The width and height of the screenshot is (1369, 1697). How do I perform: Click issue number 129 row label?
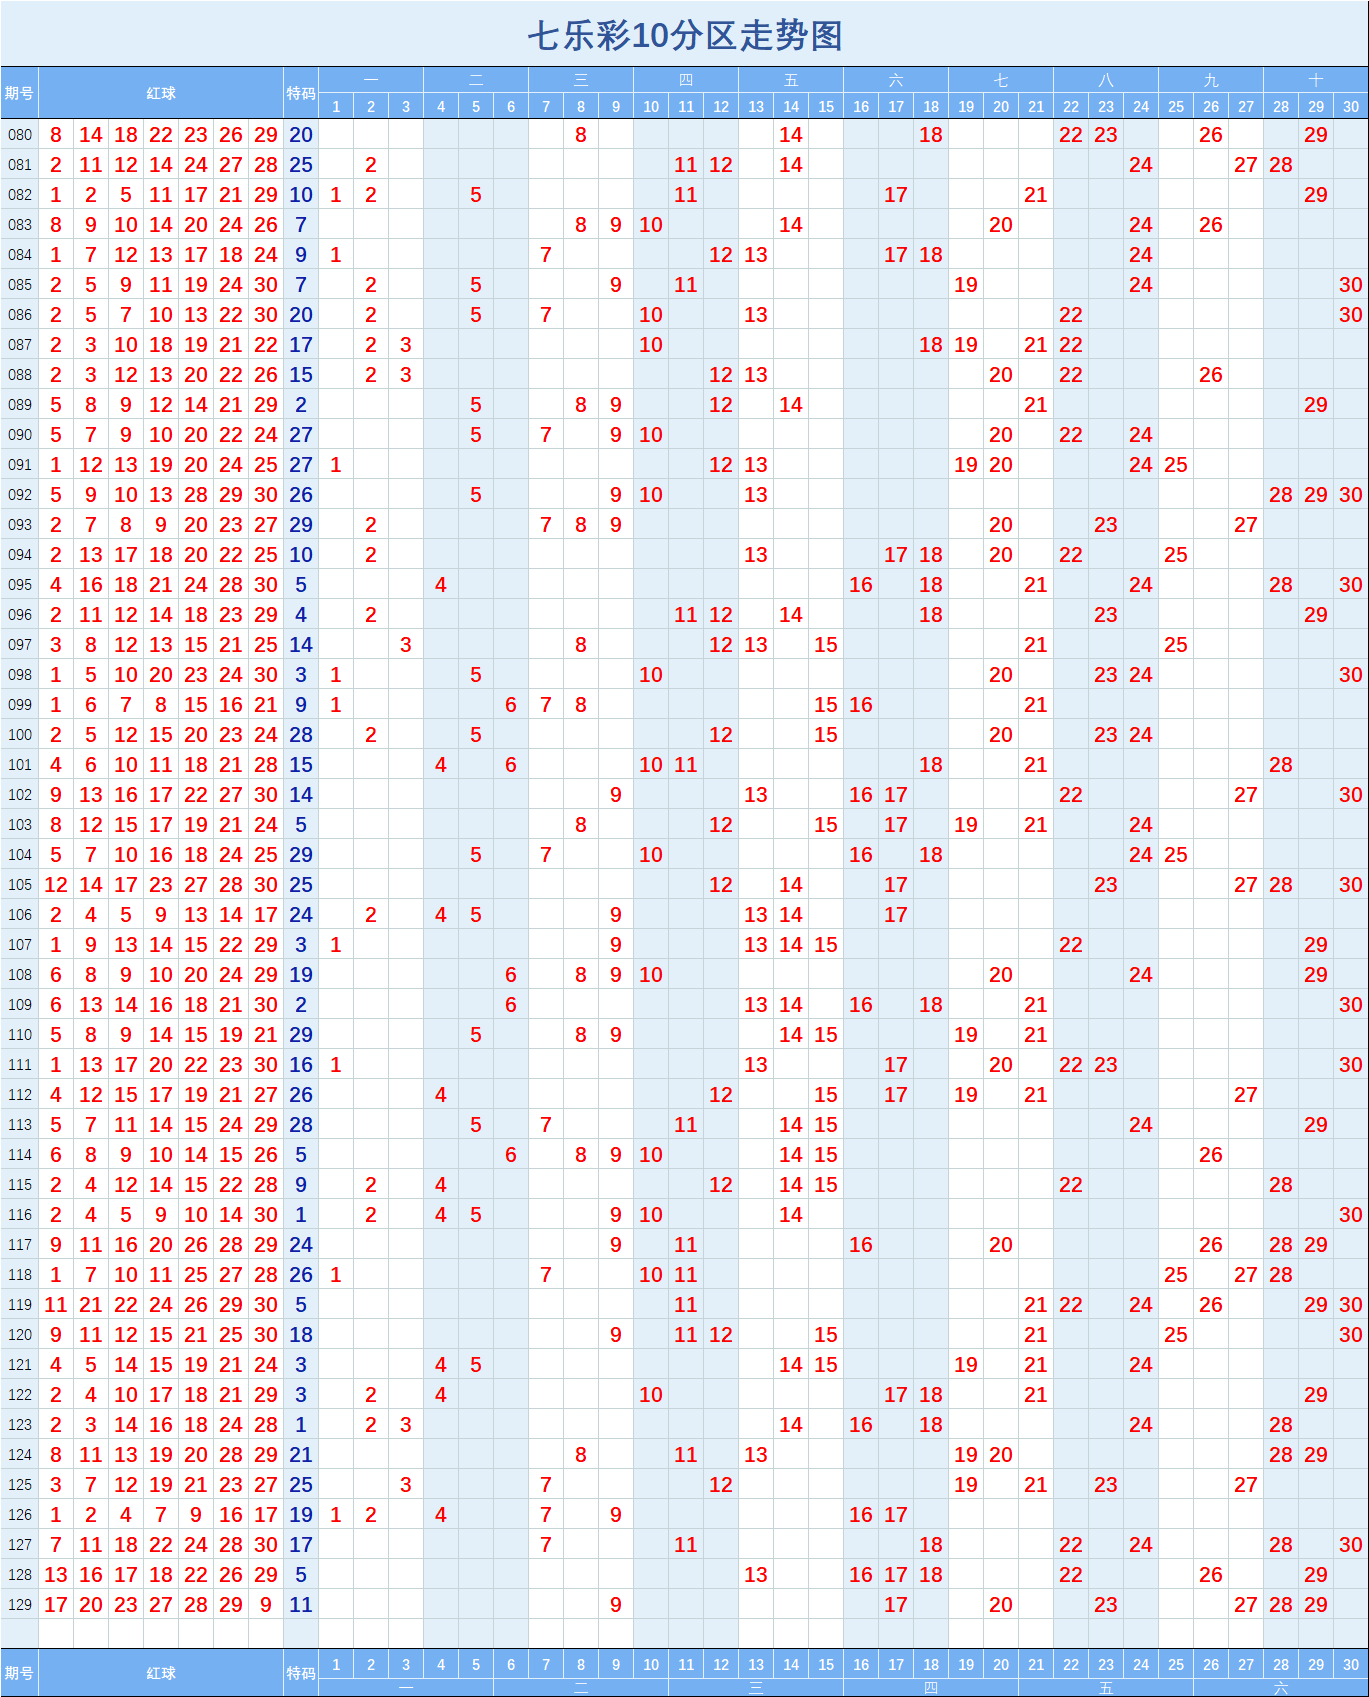pos(20,1605)
